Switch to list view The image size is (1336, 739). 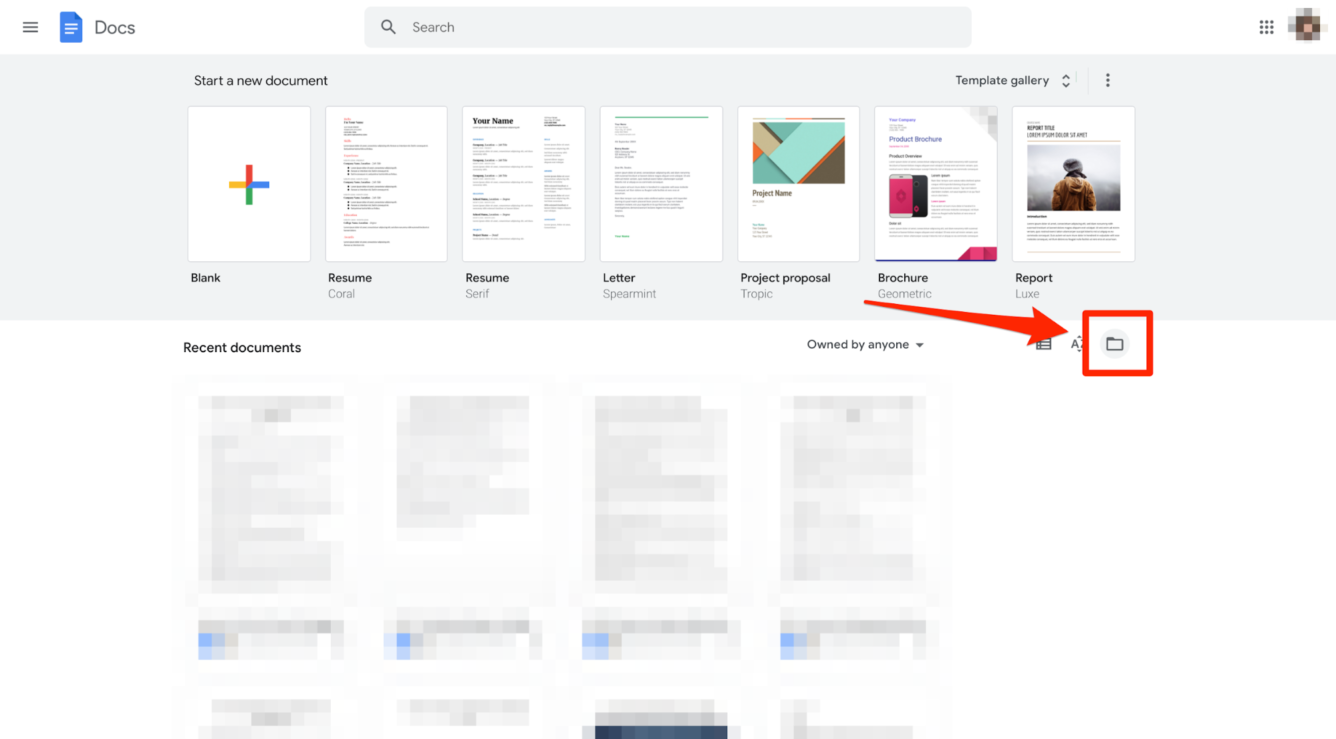point(1044,344)
